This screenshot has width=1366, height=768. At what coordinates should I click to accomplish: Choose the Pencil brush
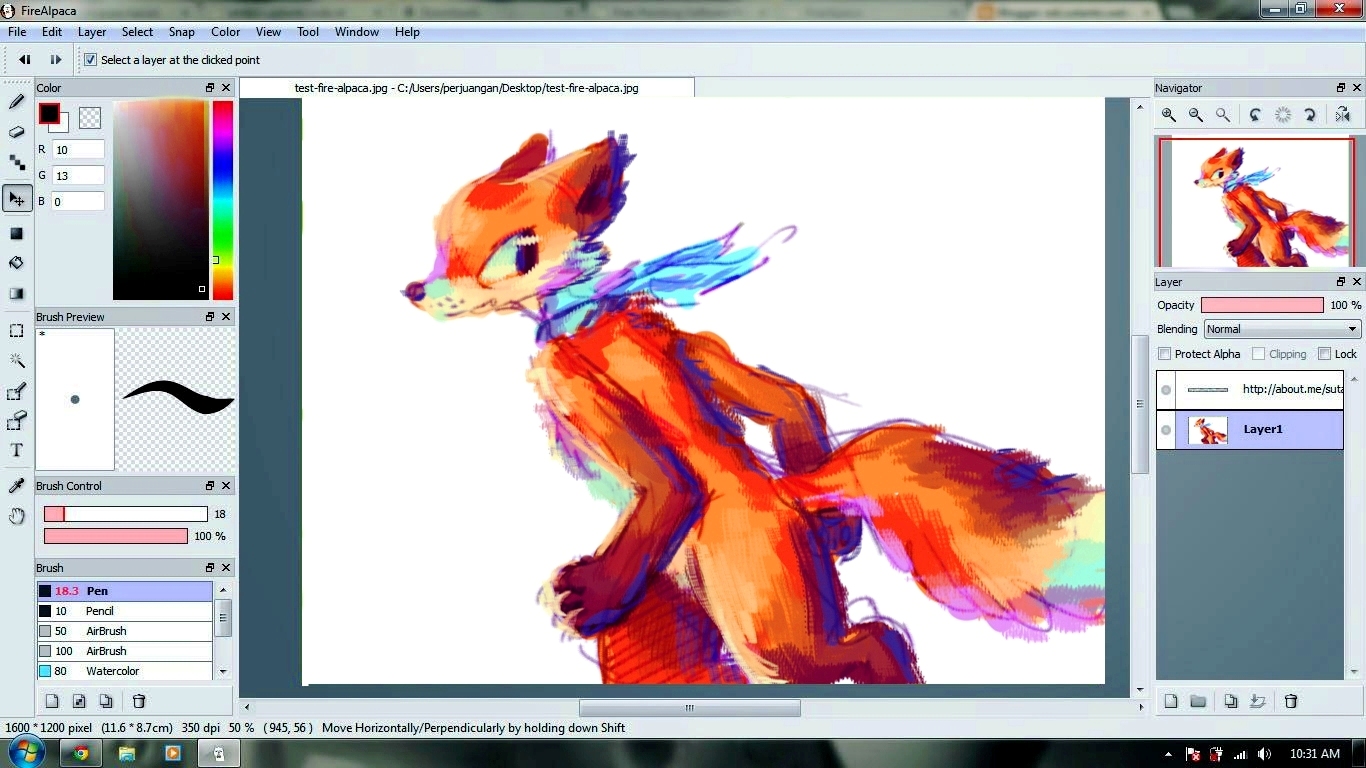(124, 611)
